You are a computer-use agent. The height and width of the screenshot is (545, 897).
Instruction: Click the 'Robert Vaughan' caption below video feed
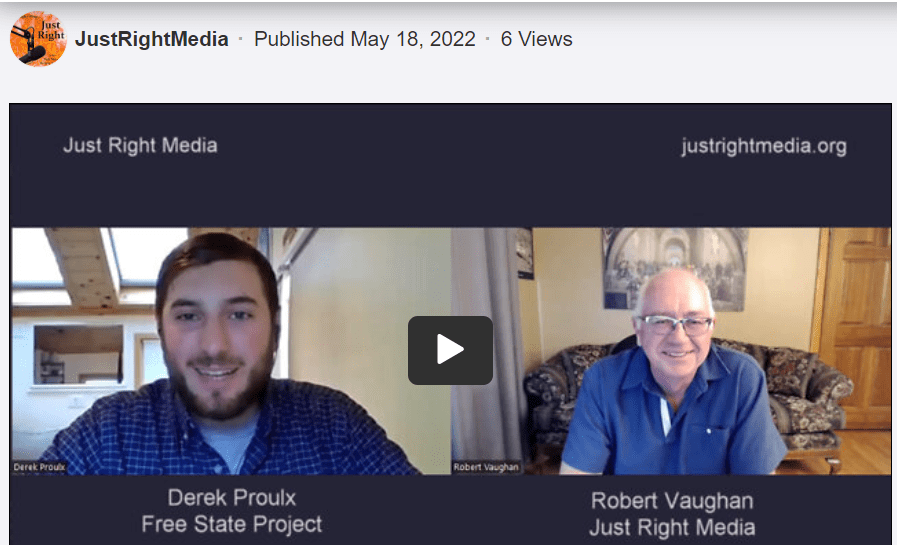[x=672, y=501]
